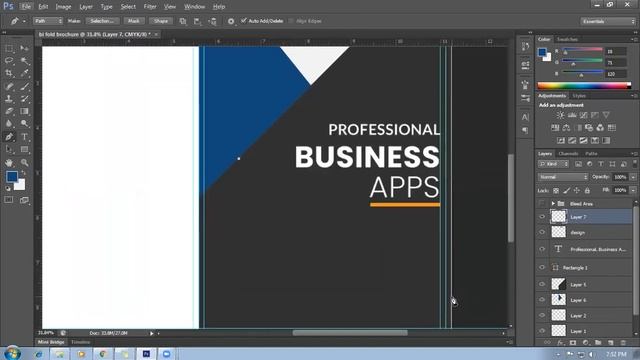The height and width of the screenshot is (360, 640).
Task: Select the Pen tool in toolbox
Action: (9, 137)
